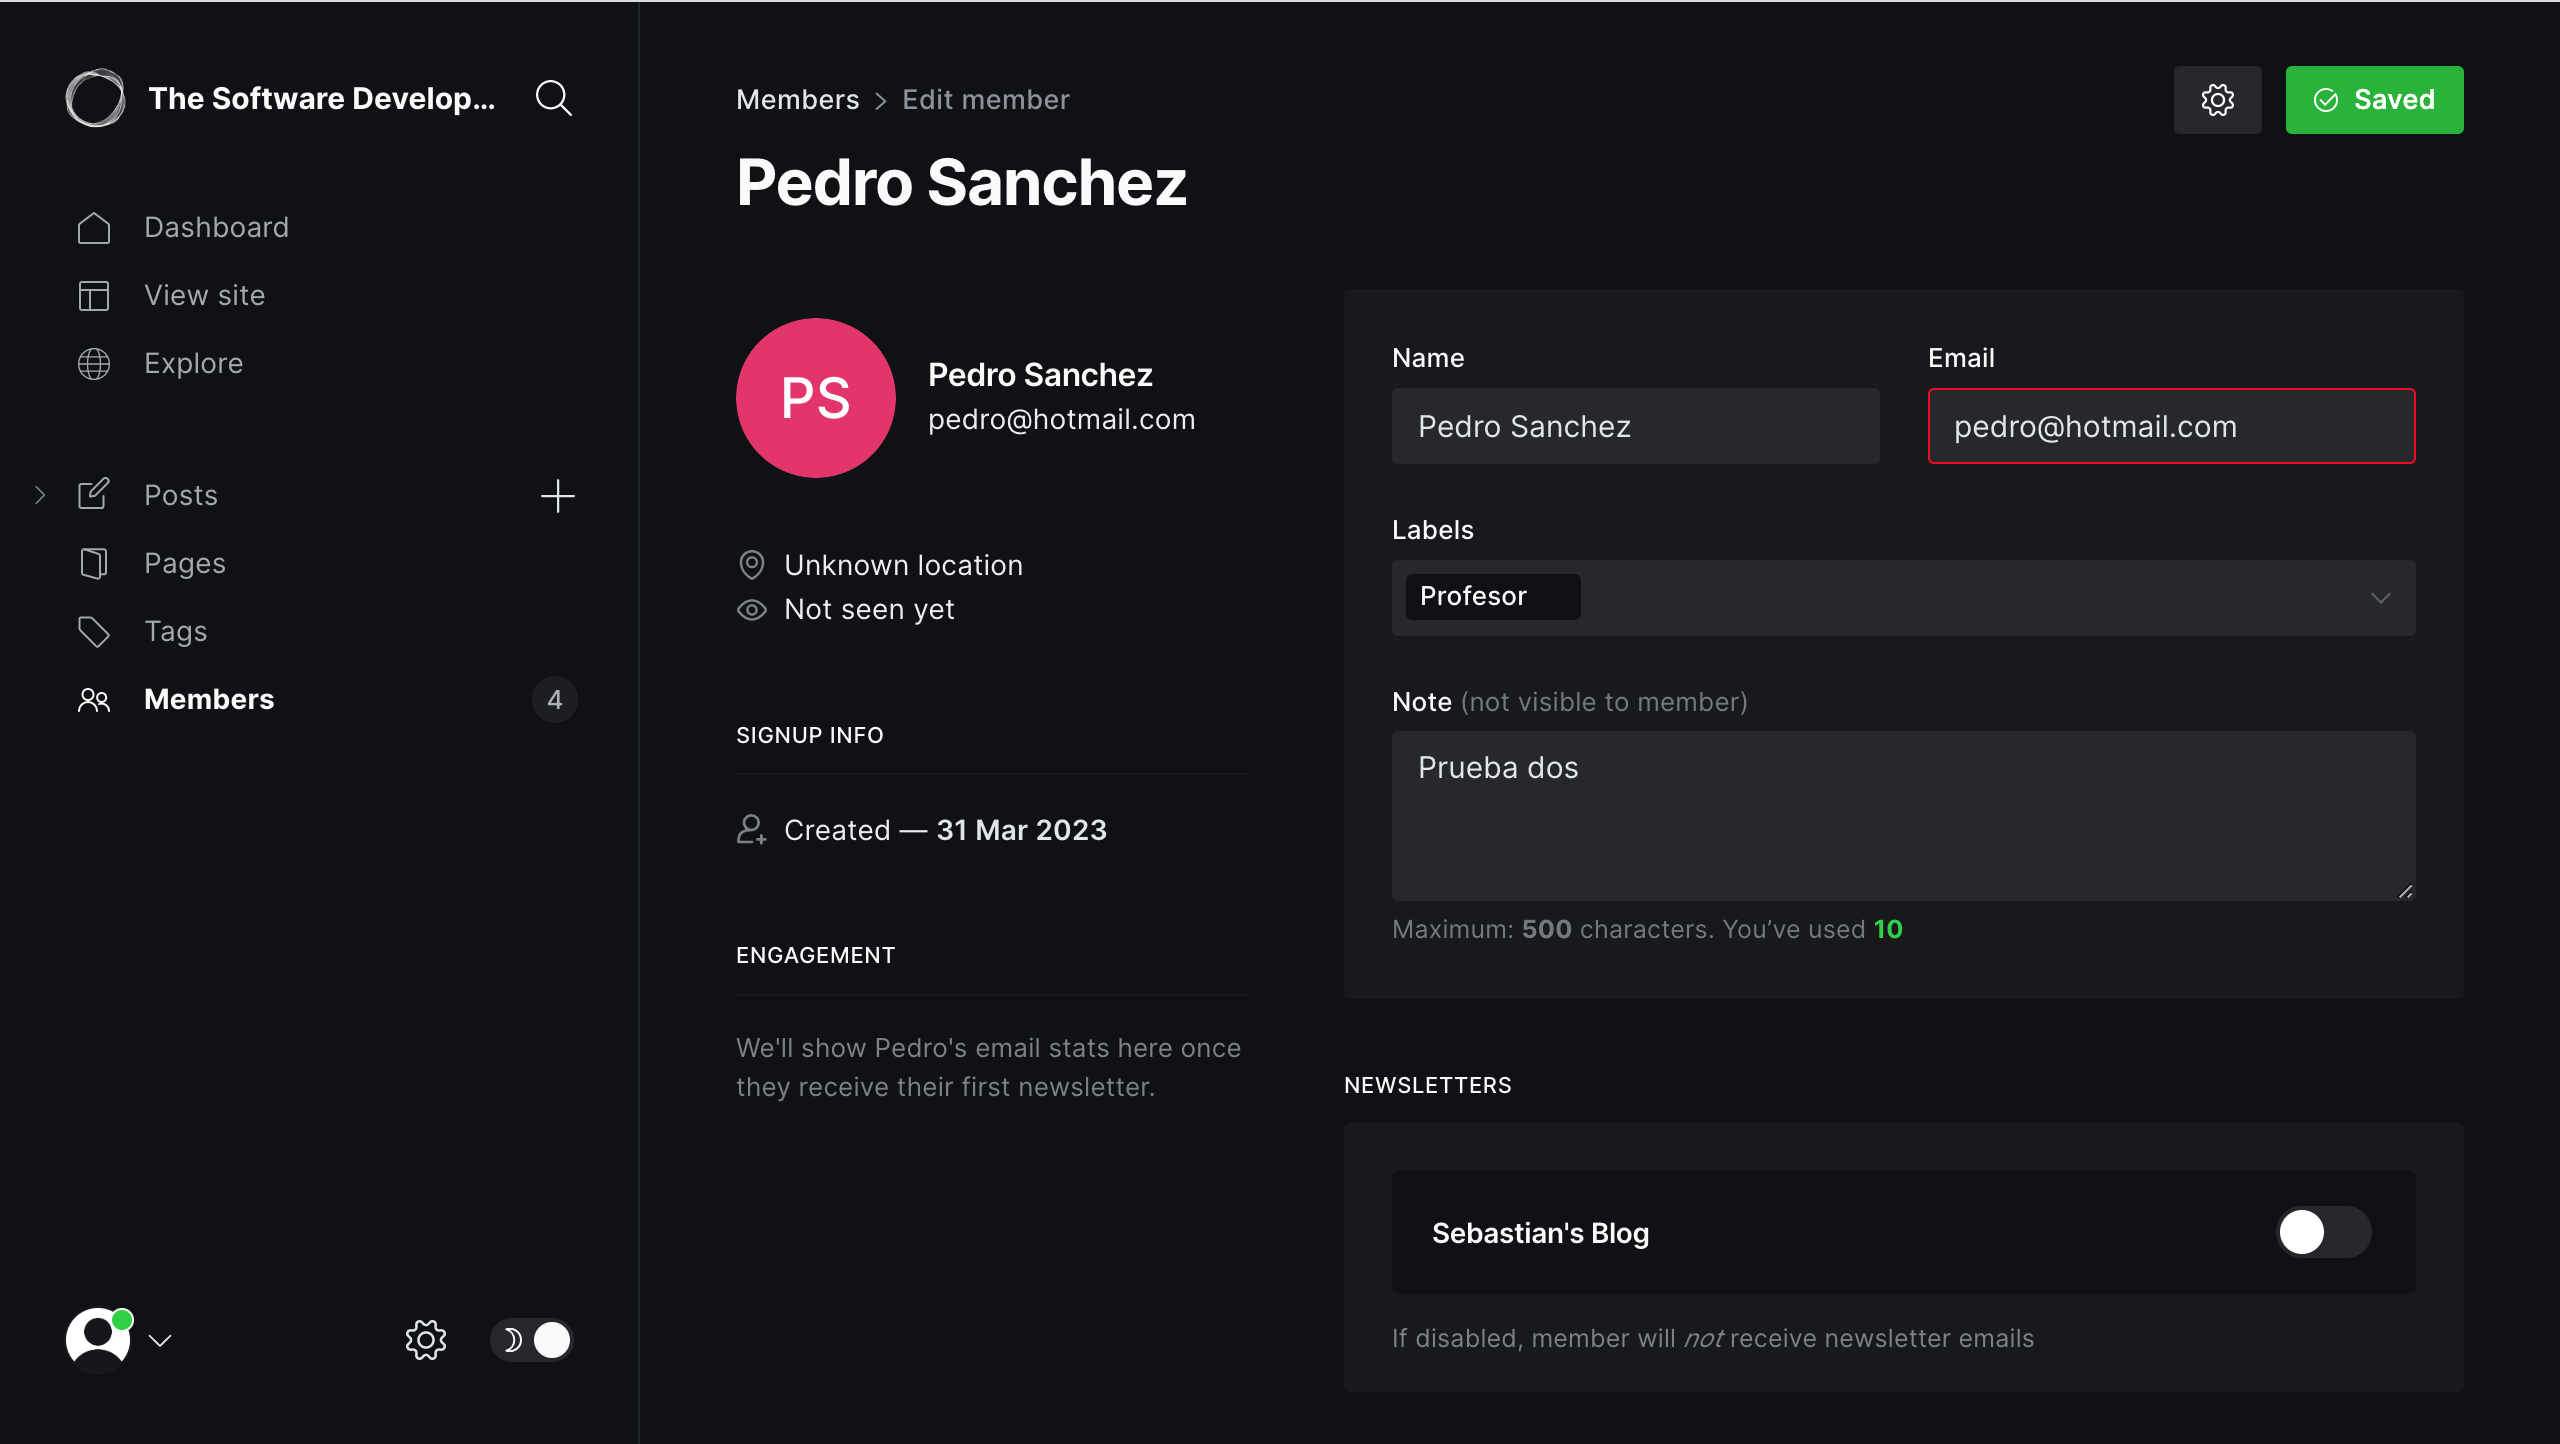This screenshot has height=1444, width=2560.
Task: Open the Labels dropdown
Action: [2381, 597]
